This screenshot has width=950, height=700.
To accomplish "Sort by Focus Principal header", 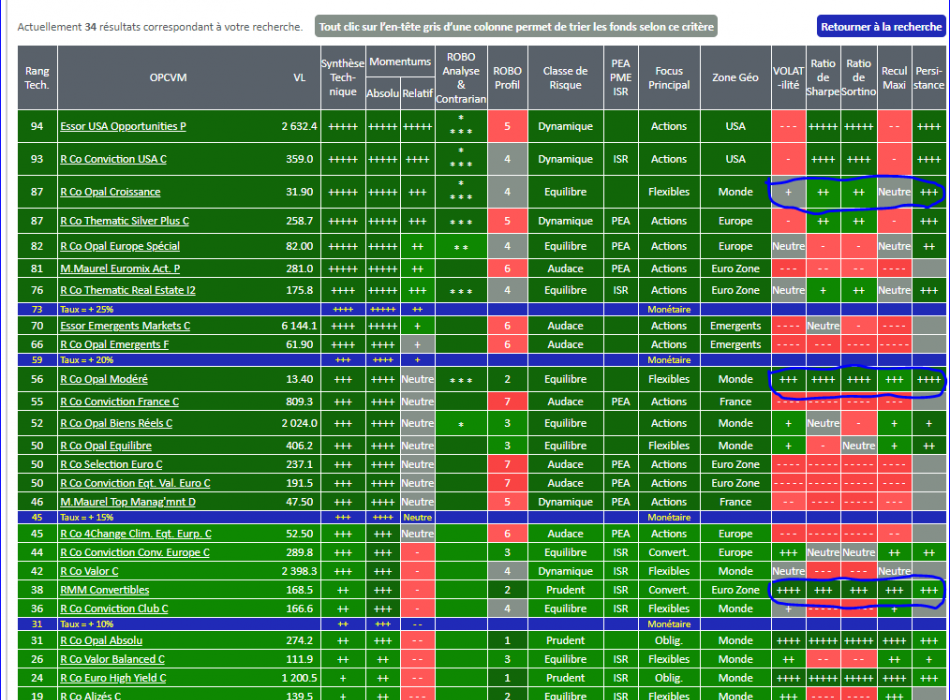I will [x=669, y=78].
